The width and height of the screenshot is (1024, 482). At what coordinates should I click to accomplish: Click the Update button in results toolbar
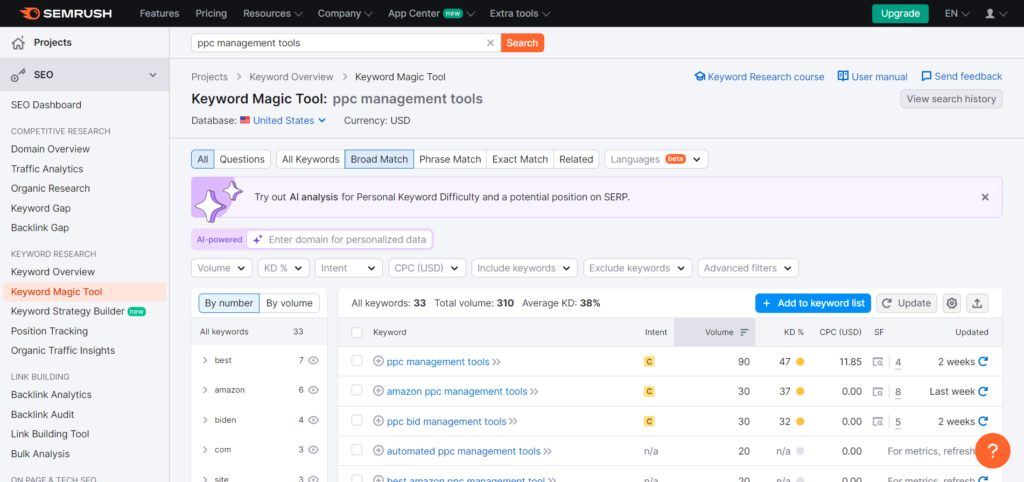pyautogui.click(x=906, y=303)
